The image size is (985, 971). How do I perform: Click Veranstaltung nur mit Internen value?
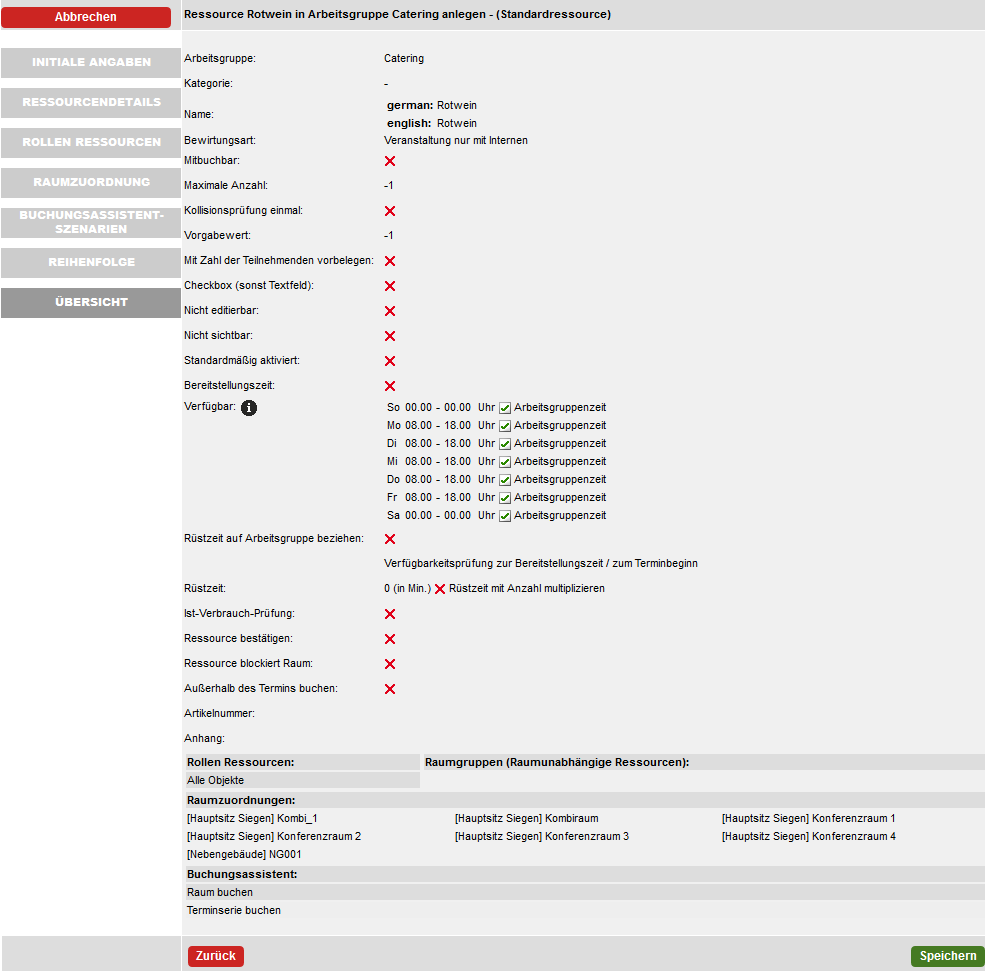coord(456,141)
